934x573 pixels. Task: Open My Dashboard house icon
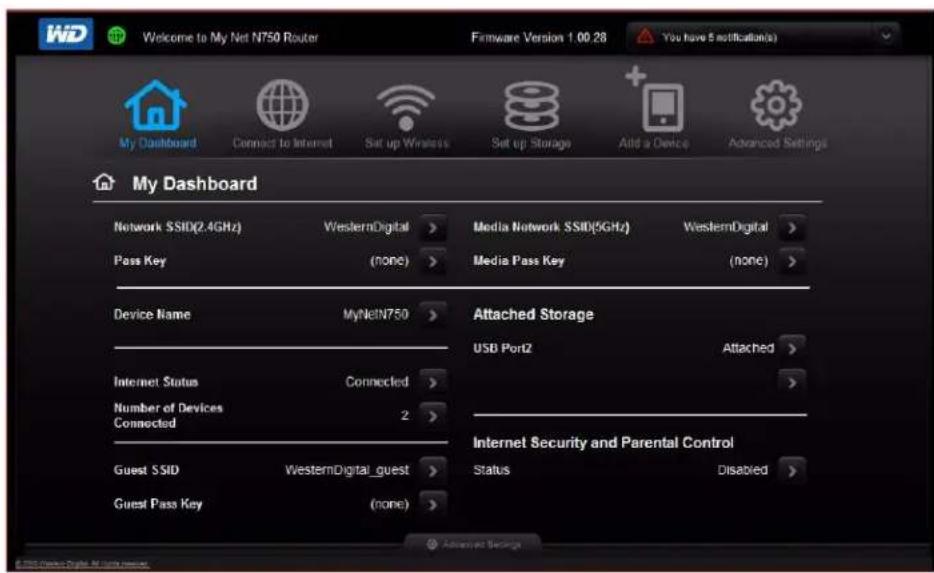(156, 105)
